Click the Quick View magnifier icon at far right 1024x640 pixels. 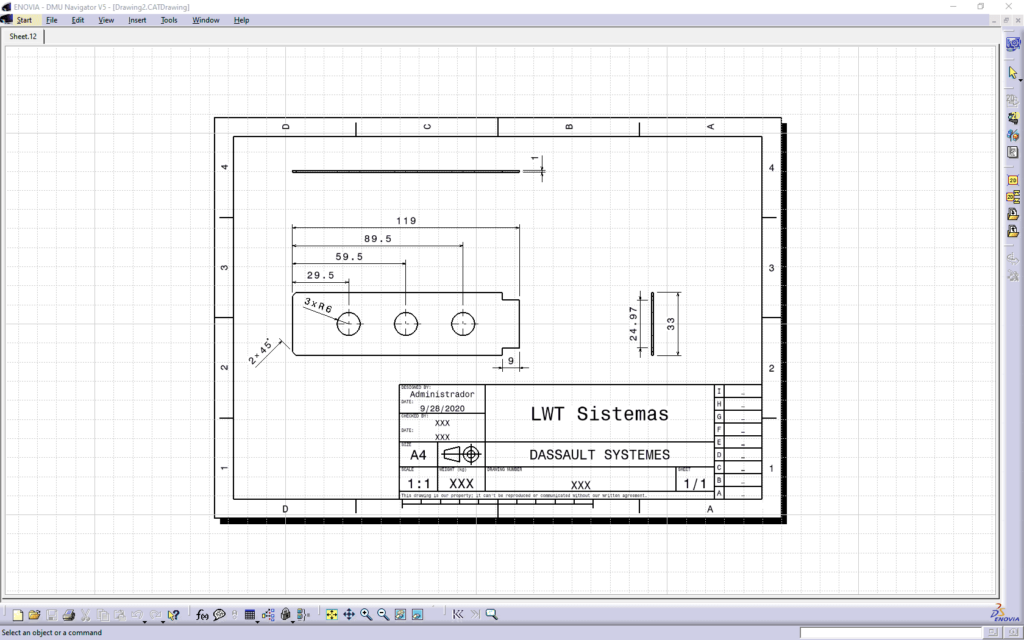490,614
